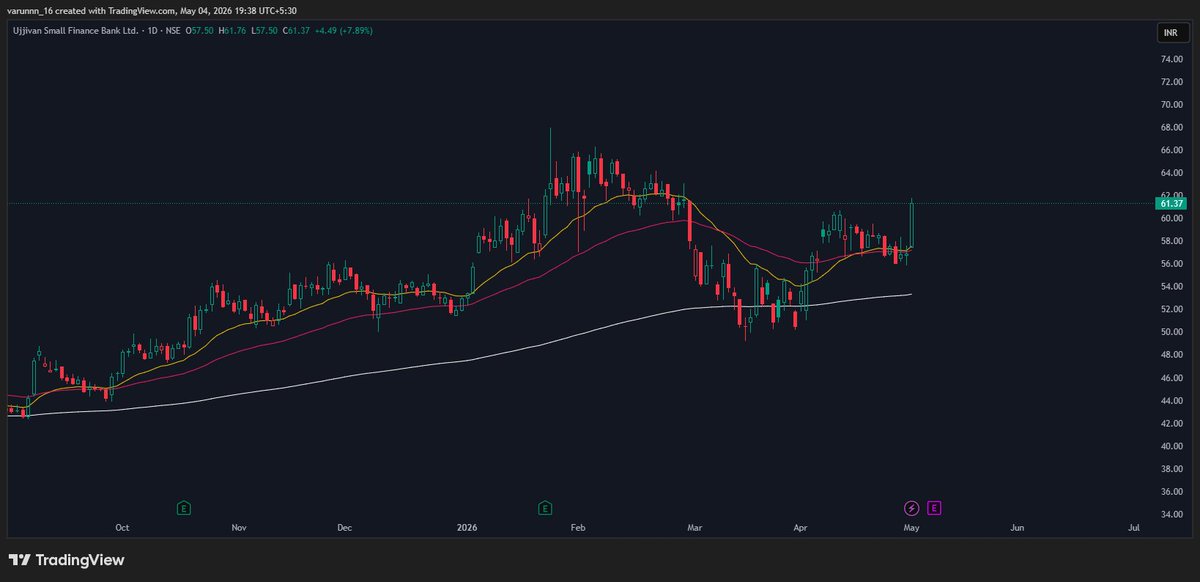Click the Mar label on time axis
This screenshot has width=1200, height=582.
point(695,527)
